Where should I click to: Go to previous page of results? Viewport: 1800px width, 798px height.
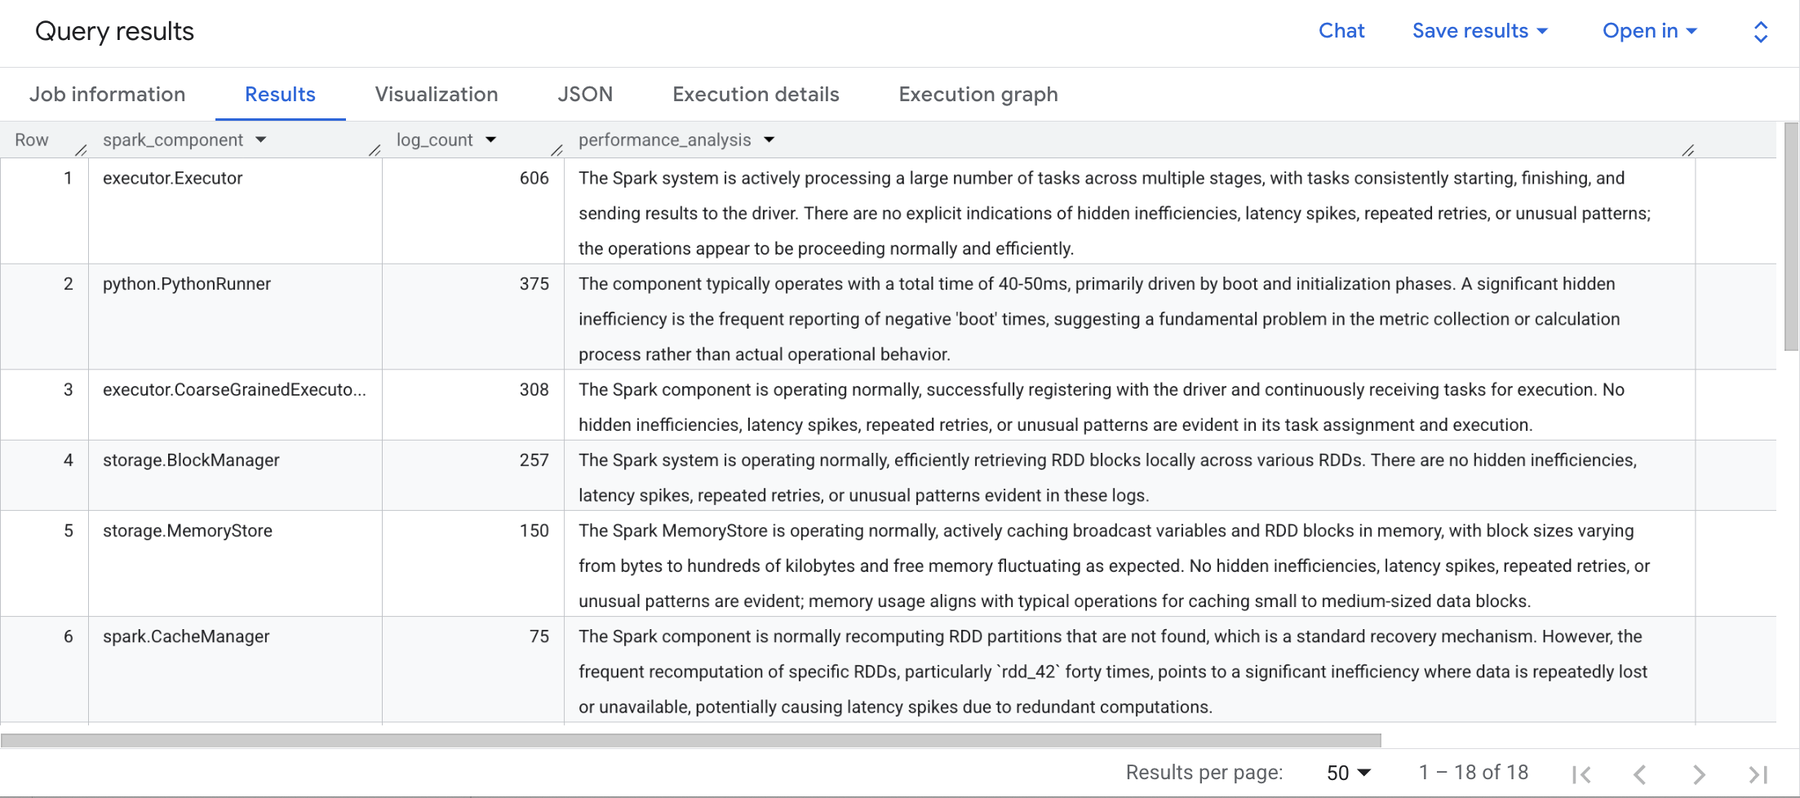click(1640, 774)
